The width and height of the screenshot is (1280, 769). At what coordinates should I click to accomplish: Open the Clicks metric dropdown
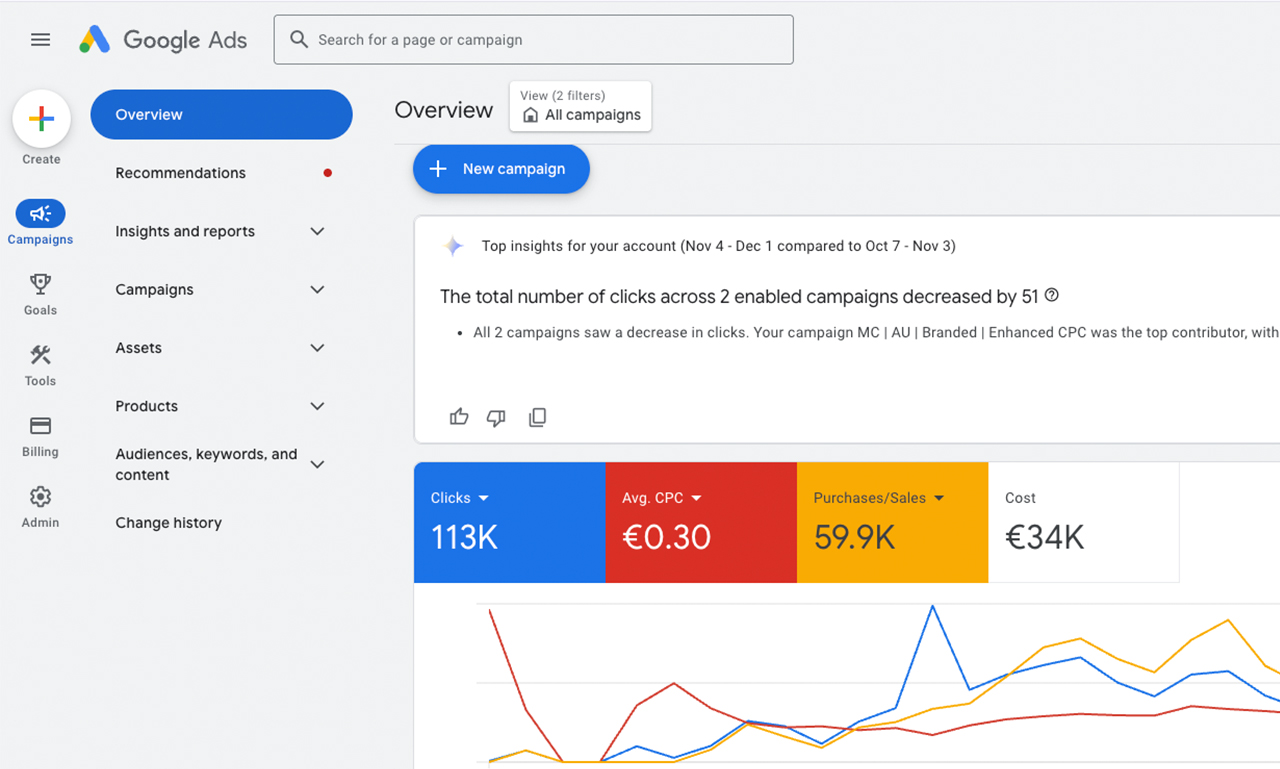coord(484,498)
